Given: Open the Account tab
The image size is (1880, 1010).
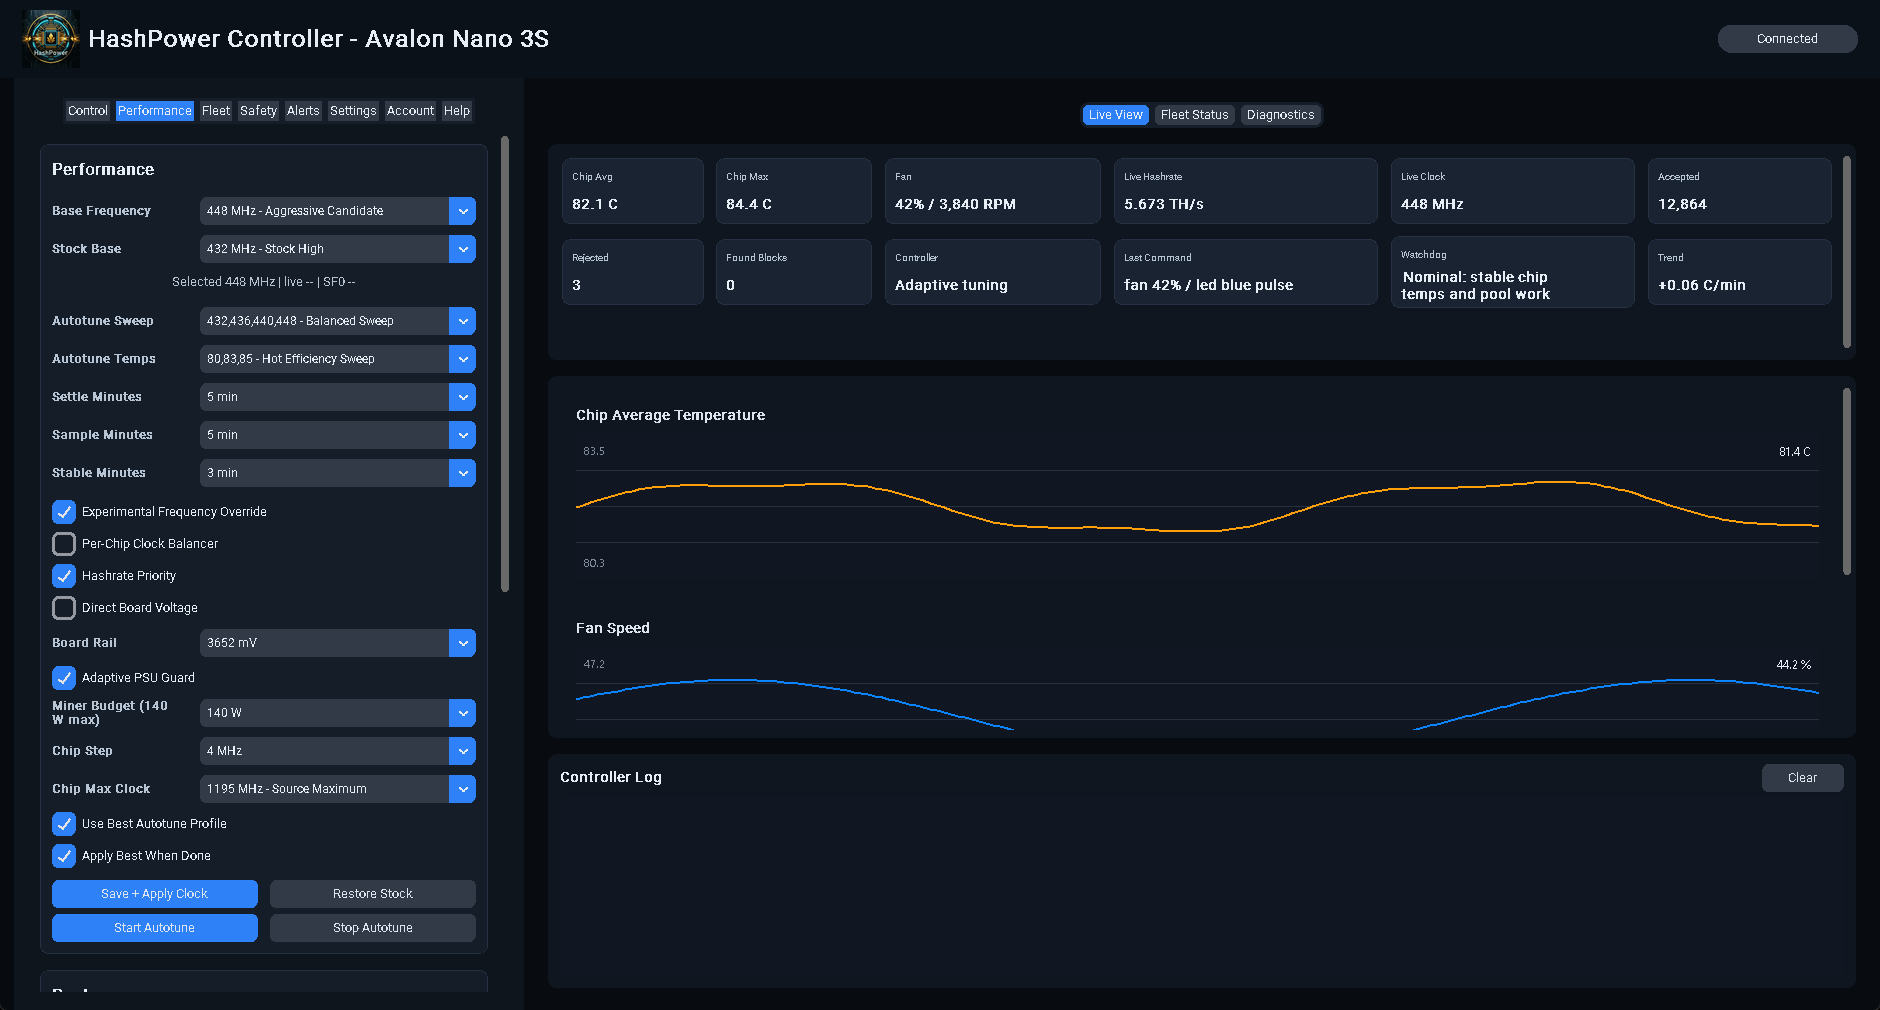Looking at the screenshot, I should (410, 111).
